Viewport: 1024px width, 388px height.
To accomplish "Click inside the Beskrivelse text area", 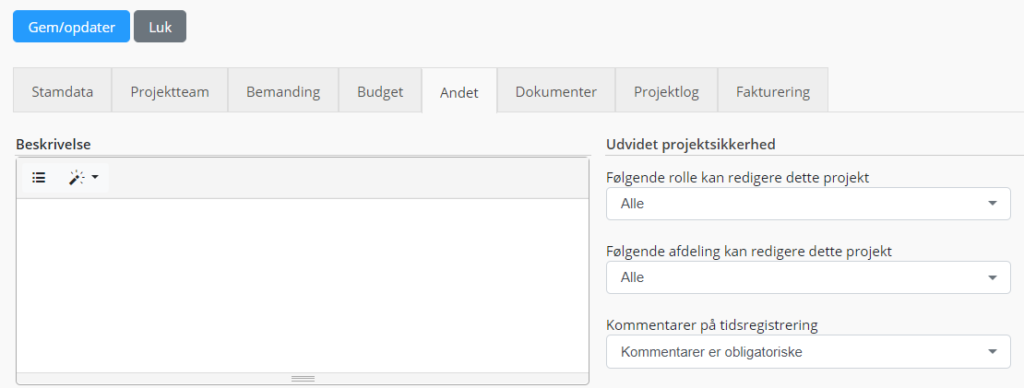I will click(x=302, y=285).
